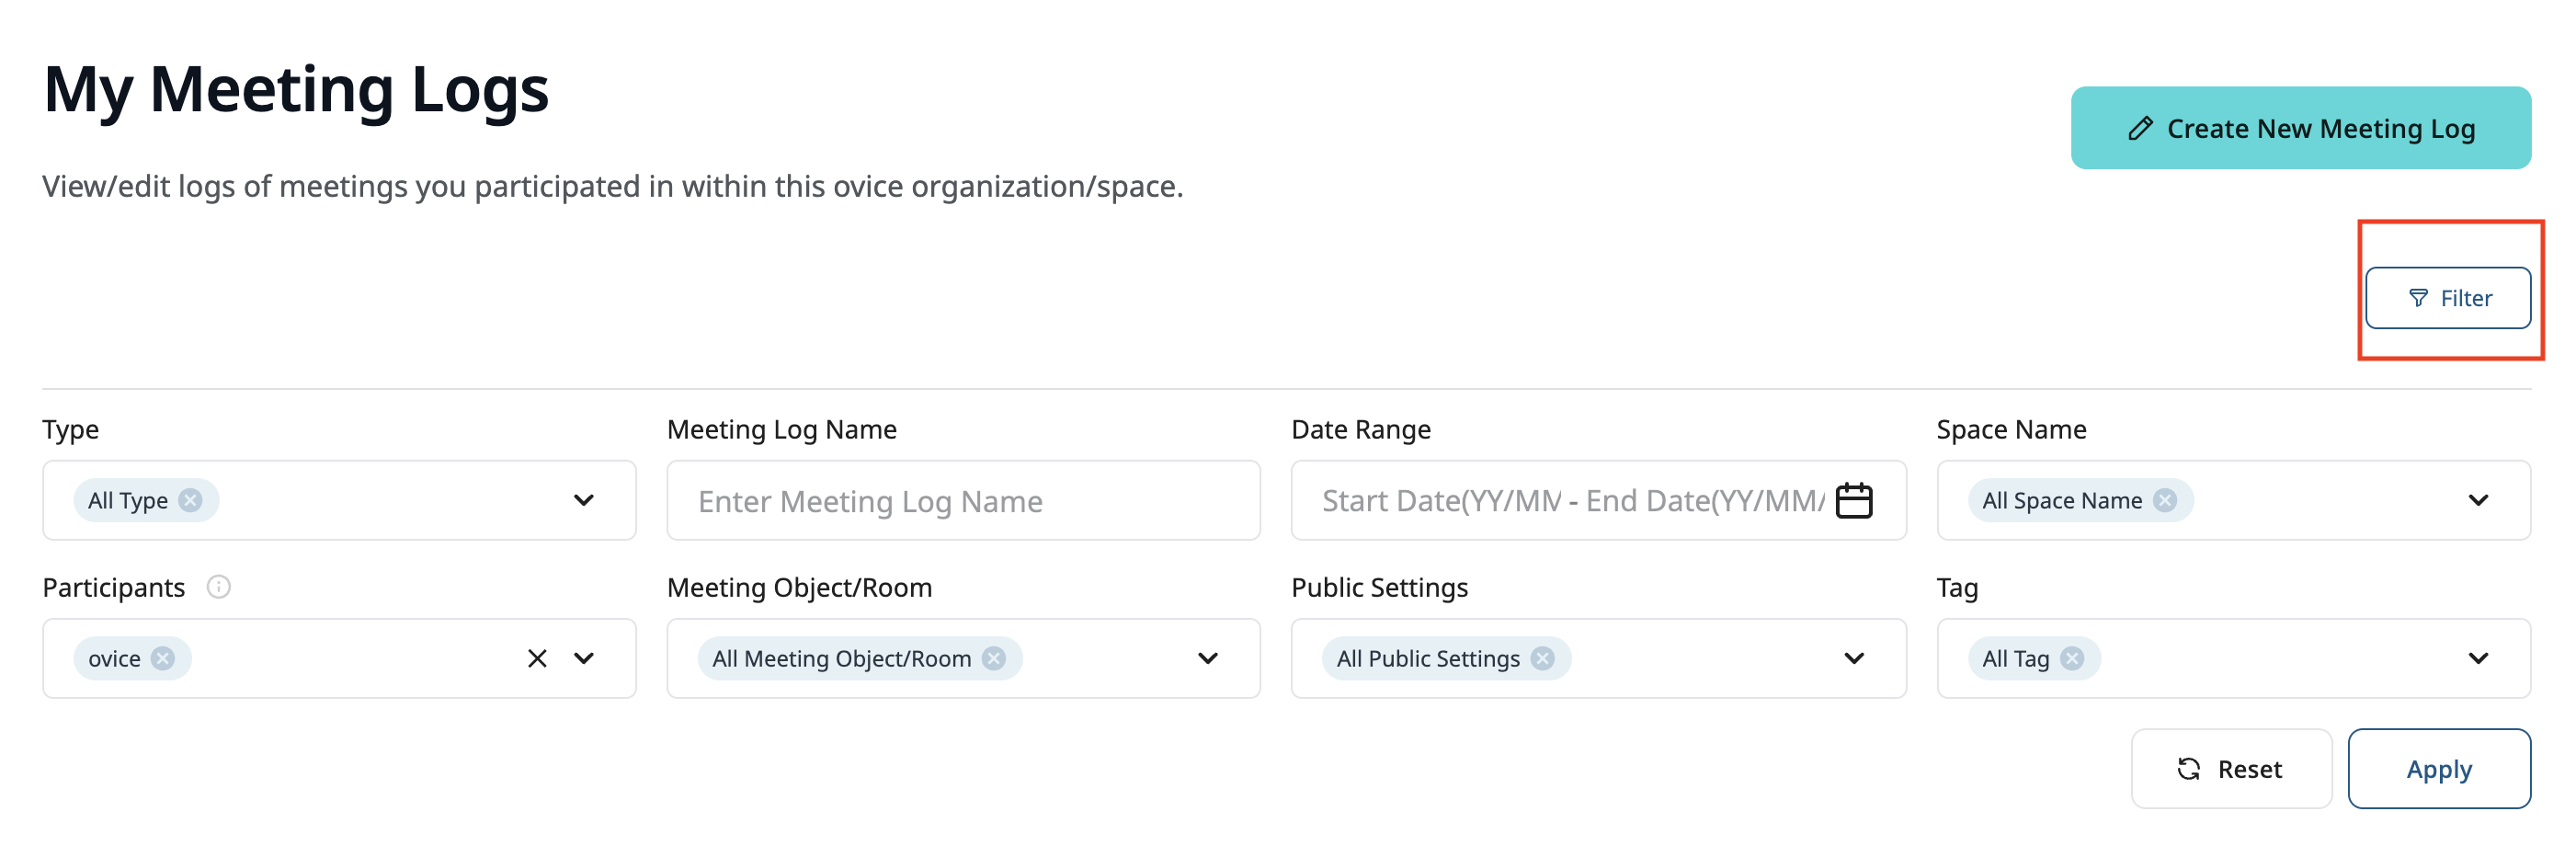Open the Date Range calendar icon
Viewport: 2576px width, 857px height.
point(1853,500)
